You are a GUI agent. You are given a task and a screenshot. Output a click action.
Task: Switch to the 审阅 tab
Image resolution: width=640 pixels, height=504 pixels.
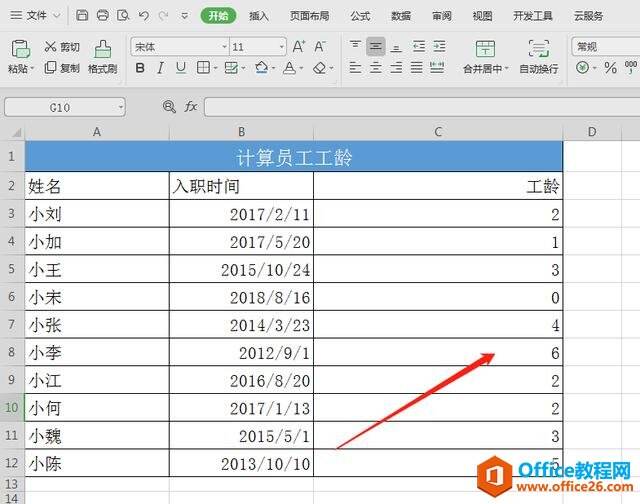tap(442, 16)
